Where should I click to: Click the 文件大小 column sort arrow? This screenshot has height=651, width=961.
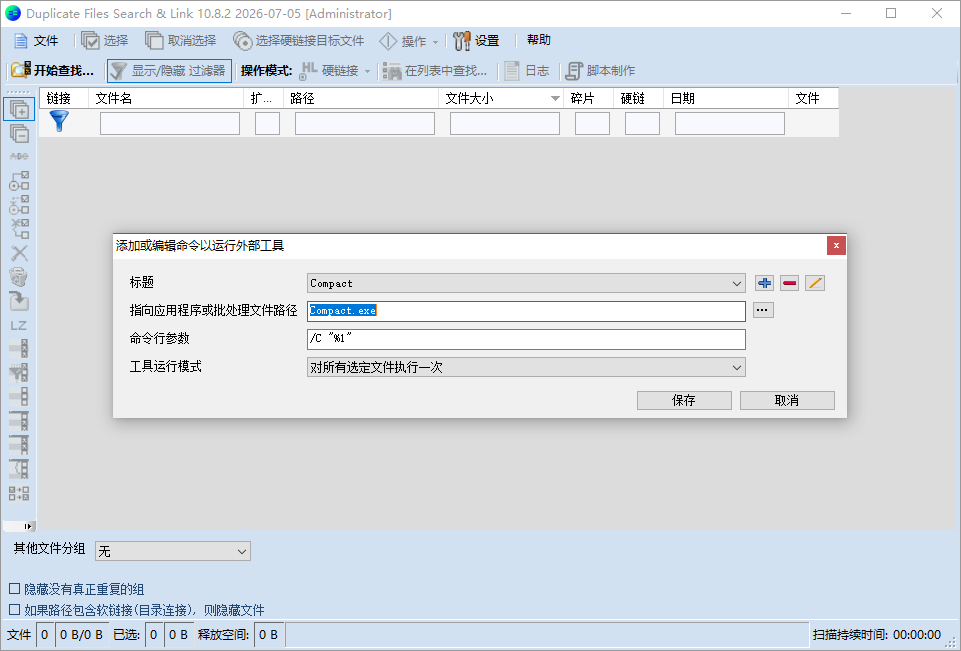pyautogui.click(x=555, y=99)
